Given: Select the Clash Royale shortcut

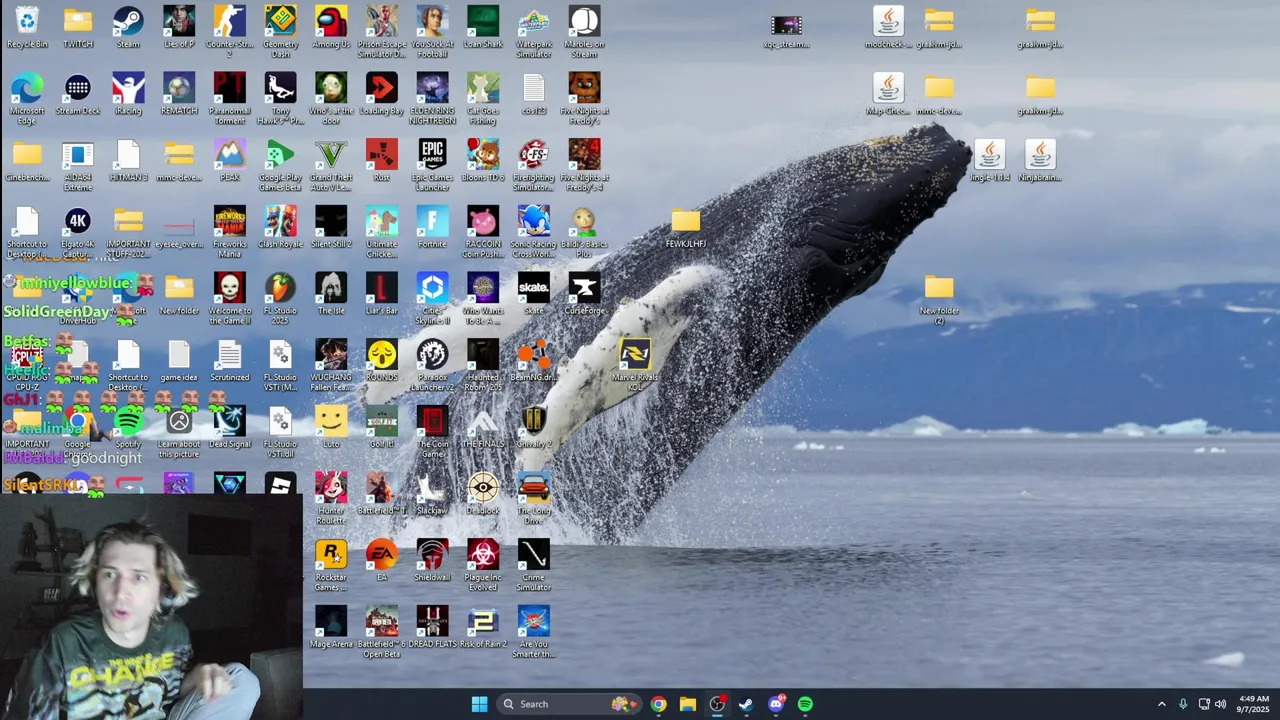Looking at the screenshot, I should (280, 227).
